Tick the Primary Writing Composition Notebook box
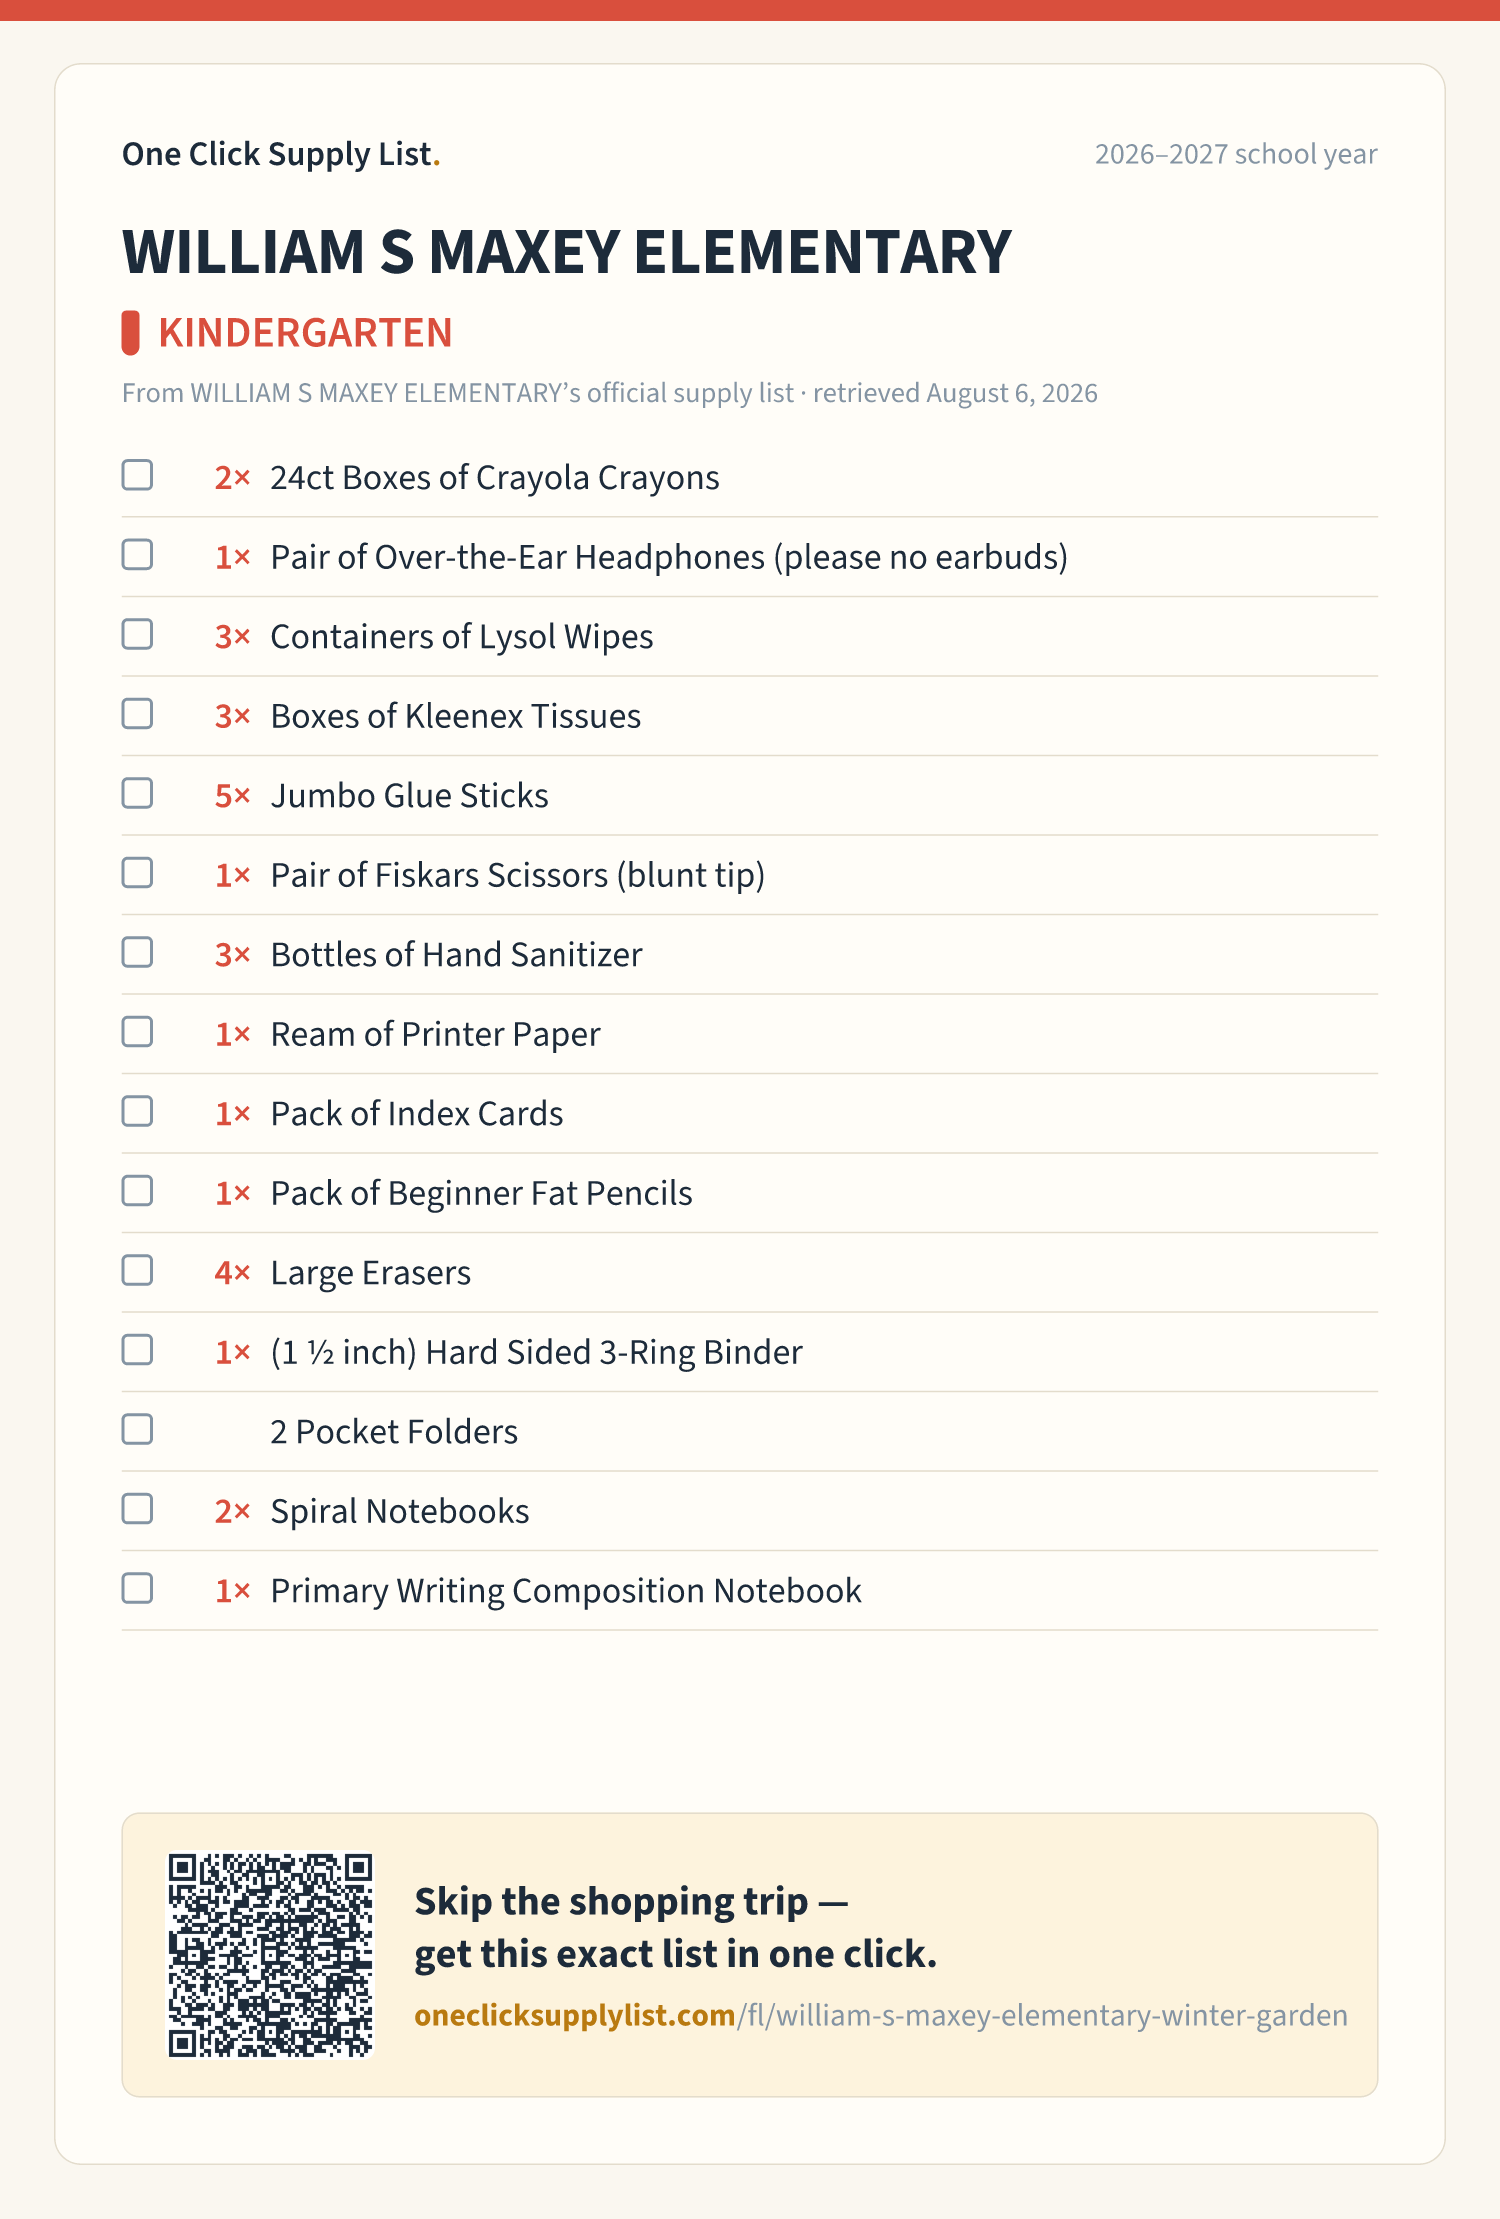 pyautogui.click(x=137, y=1588)
